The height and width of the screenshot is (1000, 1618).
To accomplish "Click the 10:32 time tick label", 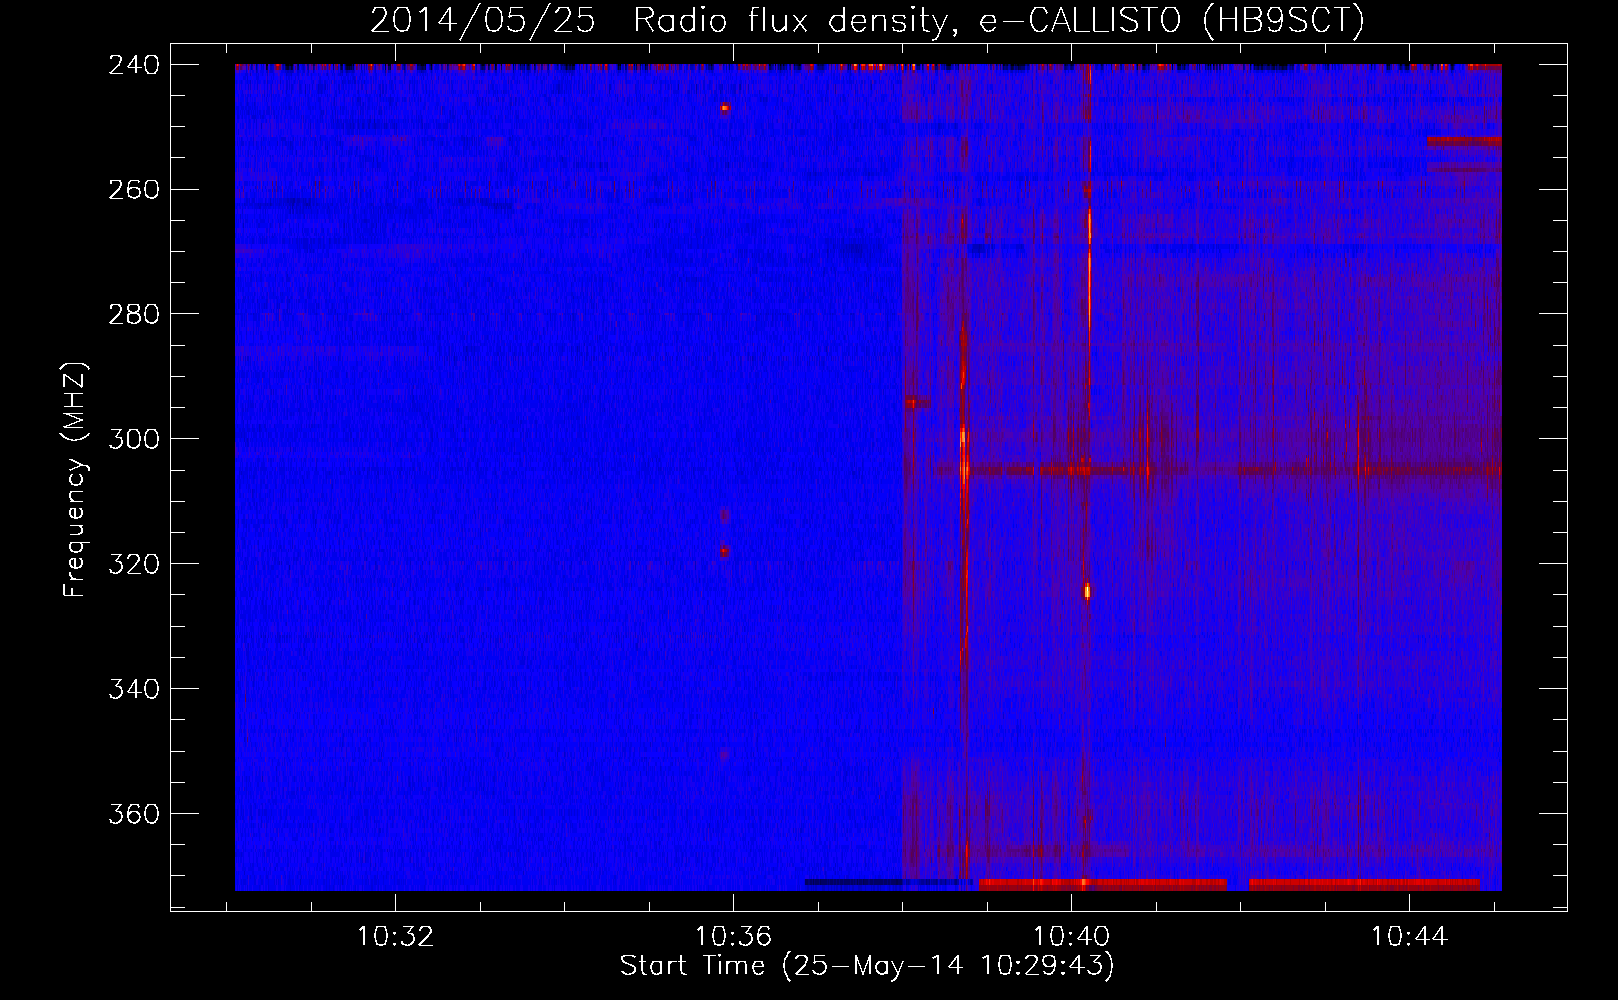I will click(395, 937).
